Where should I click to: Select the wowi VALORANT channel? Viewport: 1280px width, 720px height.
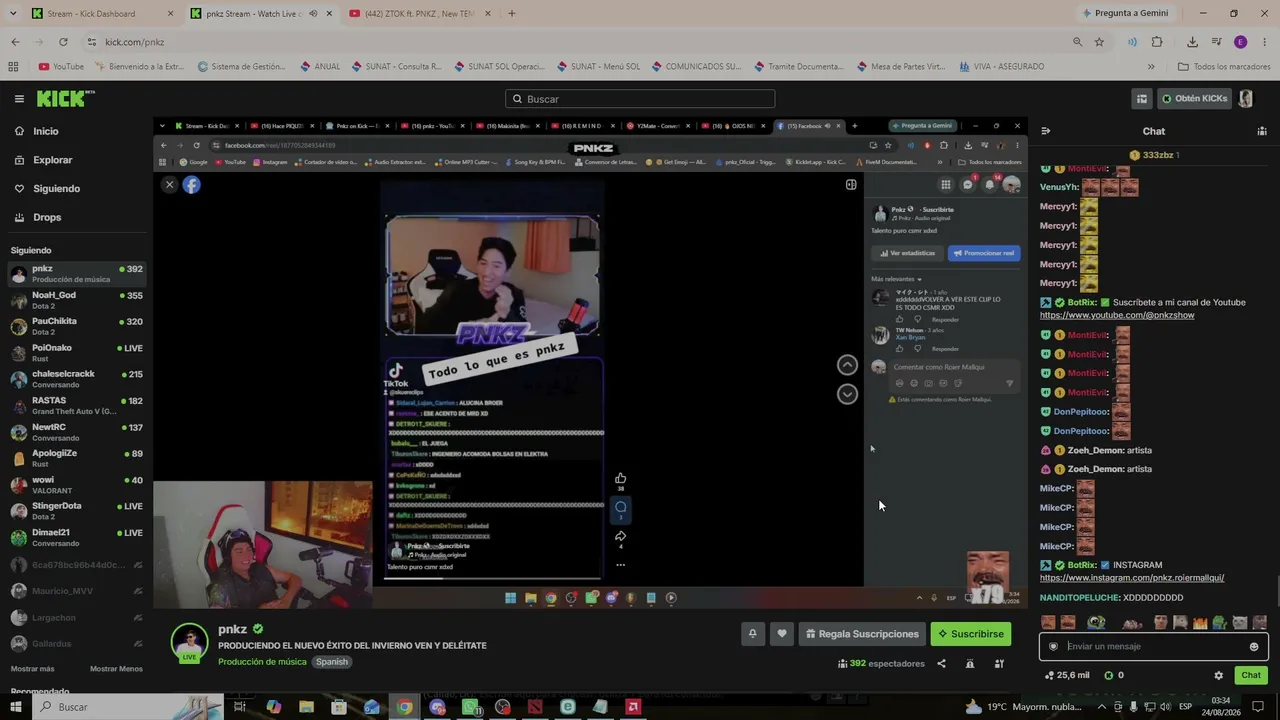point(76,485)
